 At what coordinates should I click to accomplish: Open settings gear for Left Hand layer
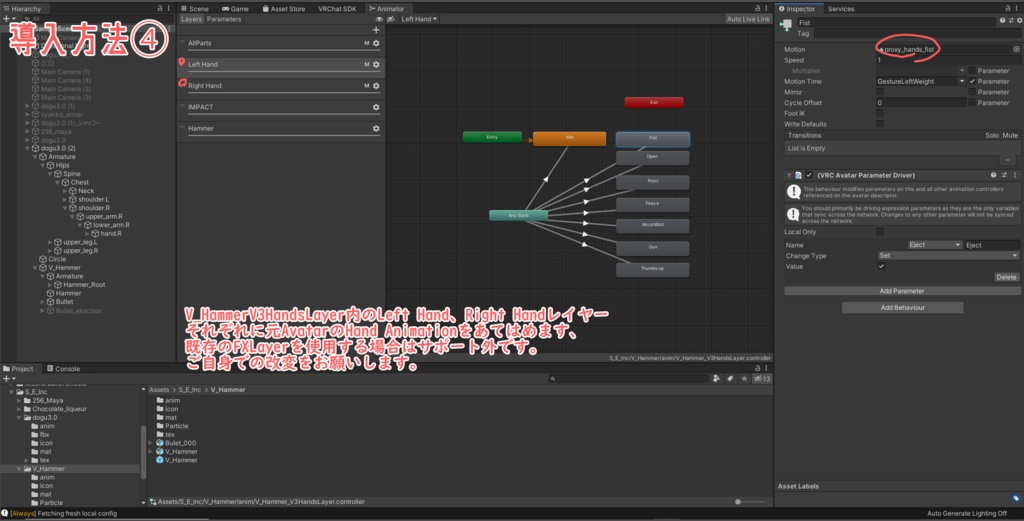(x=376, y=65)
